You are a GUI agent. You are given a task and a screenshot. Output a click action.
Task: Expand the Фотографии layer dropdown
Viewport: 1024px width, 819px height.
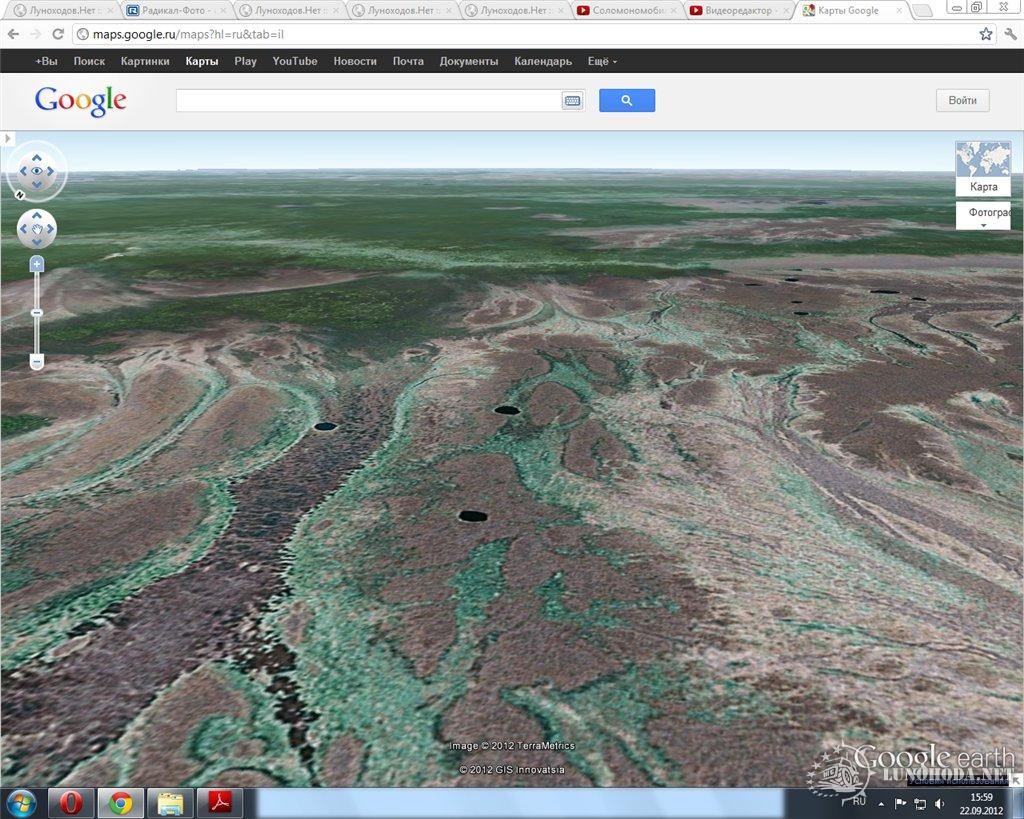984,216
